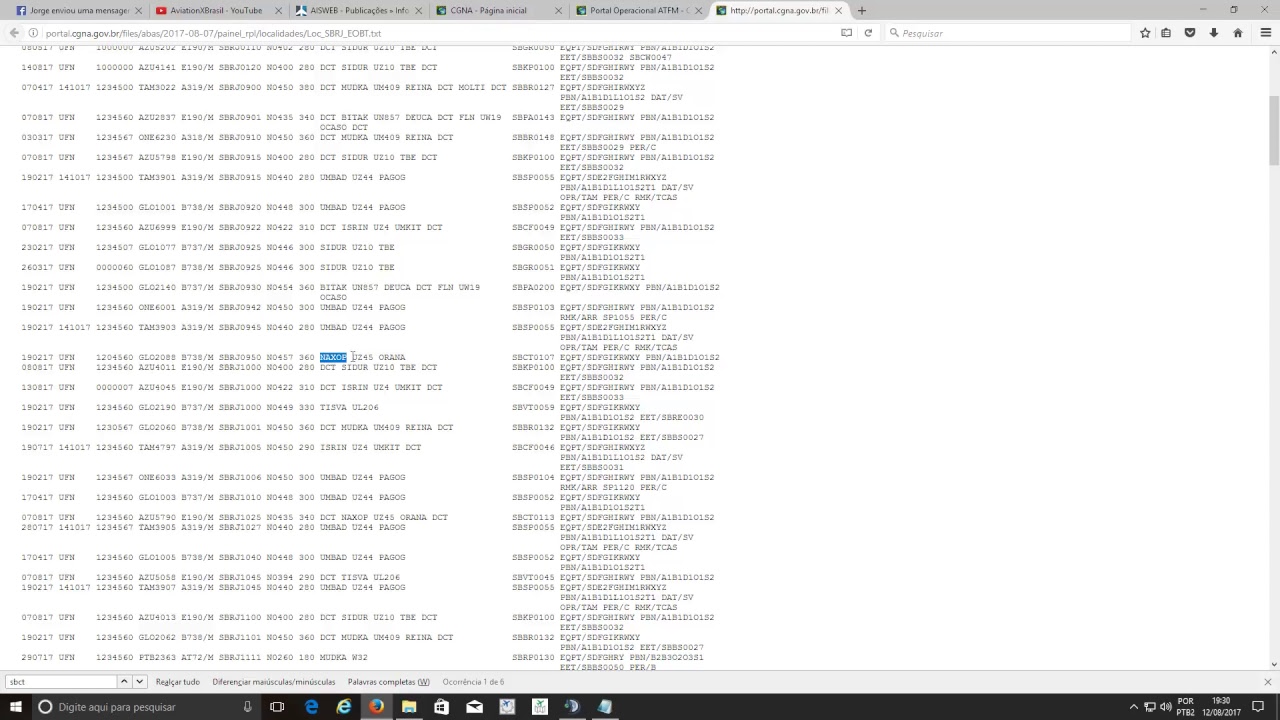Click the vertical page scrollbar thumb

(x=1273, y=130)
